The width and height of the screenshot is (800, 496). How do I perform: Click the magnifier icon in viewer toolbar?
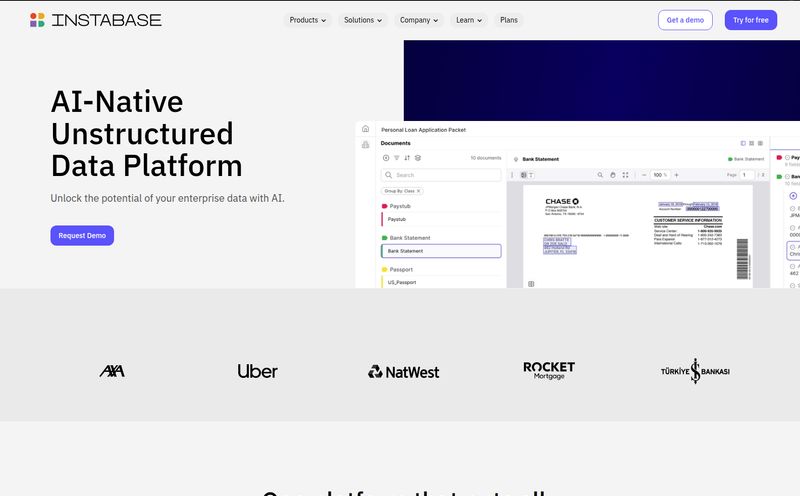(600, 175)
